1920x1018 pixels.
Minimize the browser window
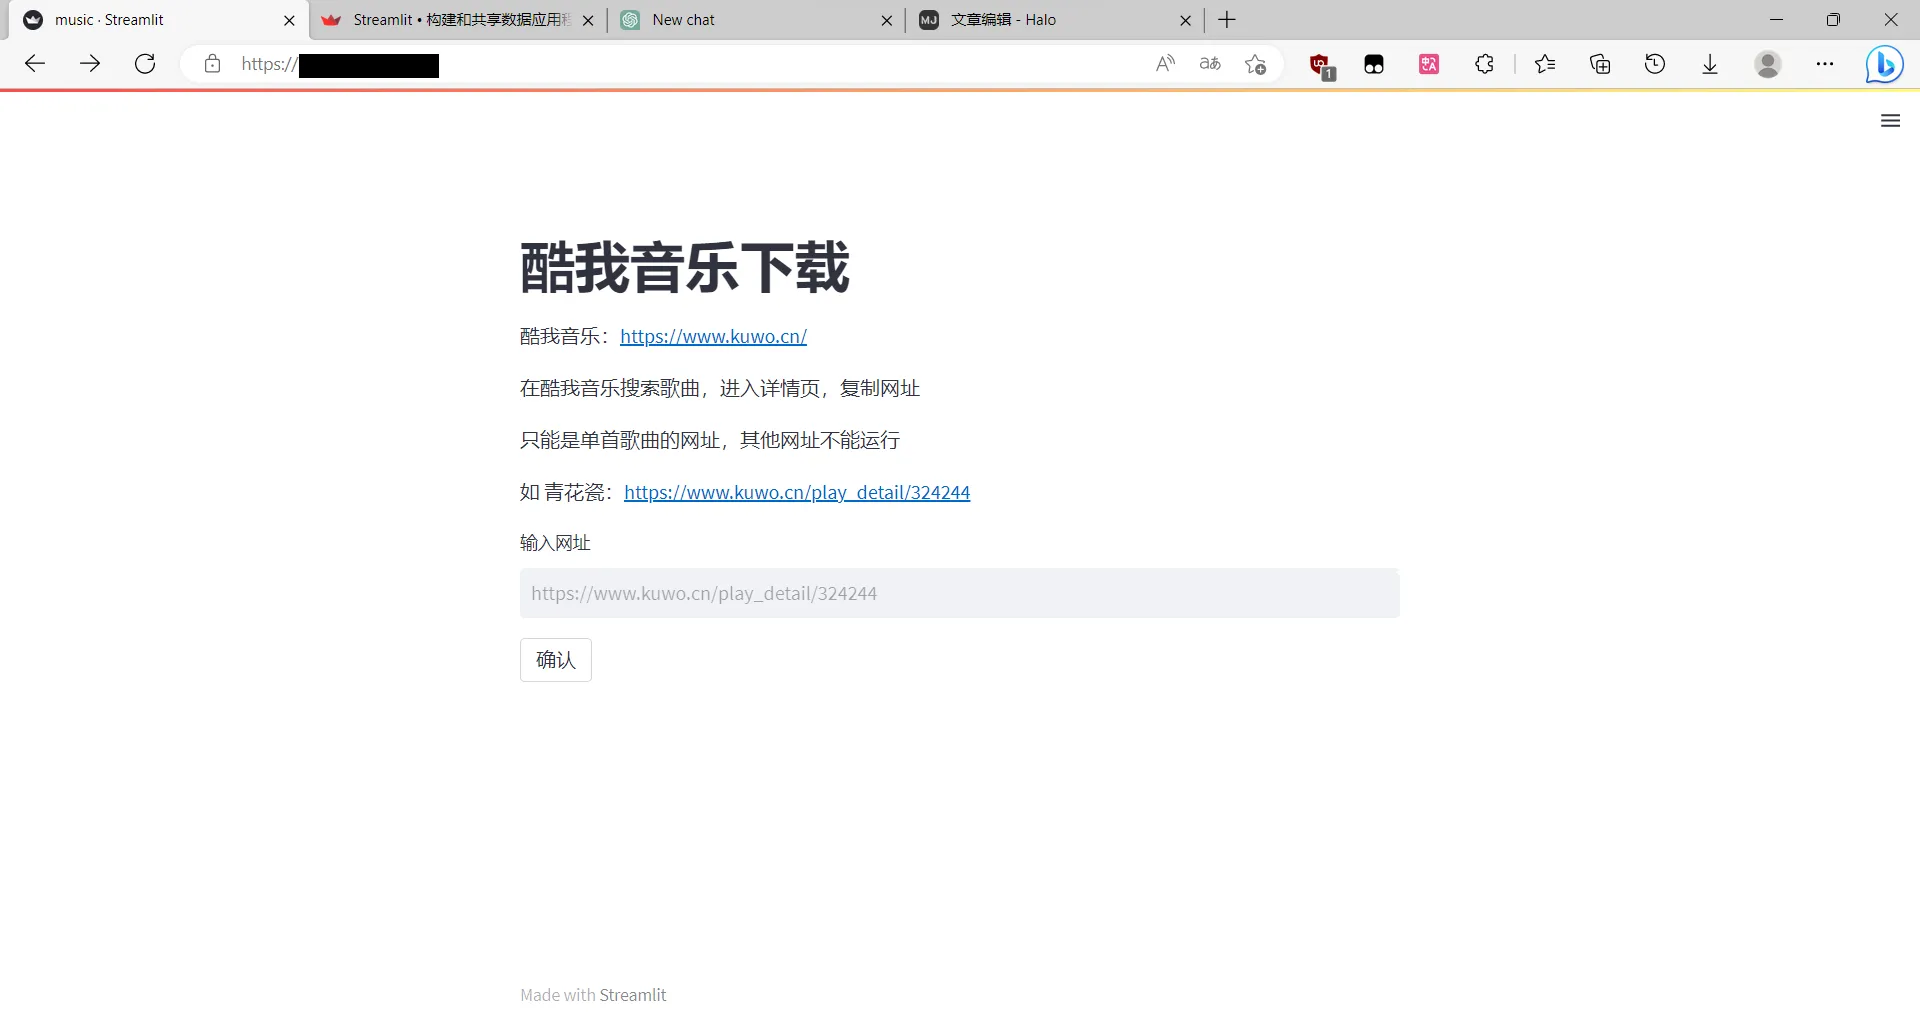[x=1776, y=20]
